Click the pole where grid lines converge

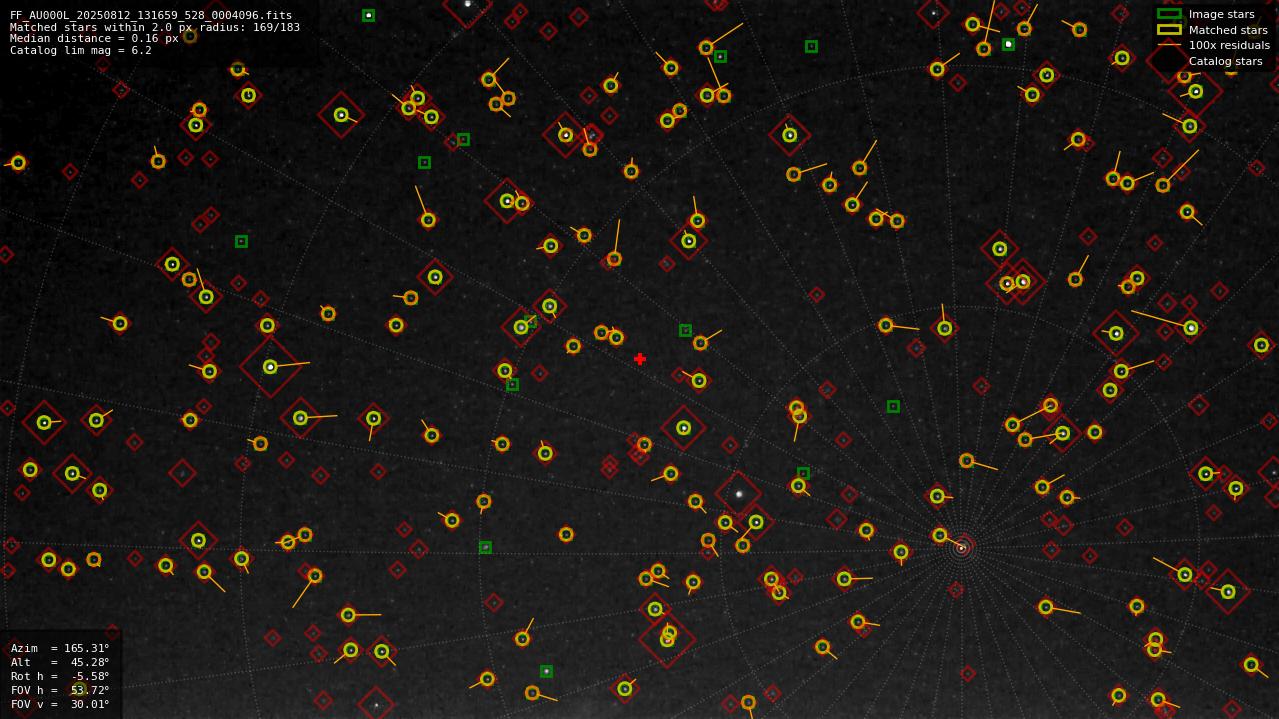click(x=961, y=548)
